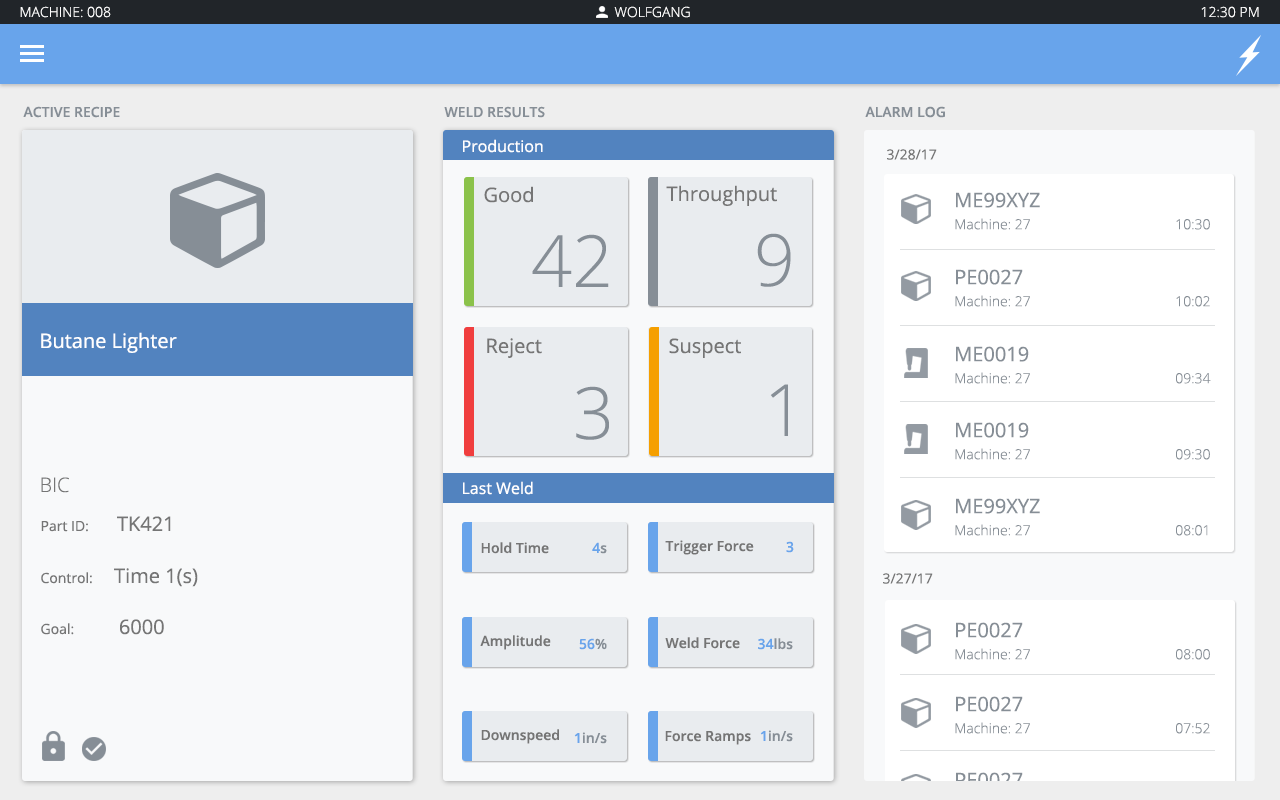Click the user icon next to WOLFGANG
1280x800 pixels.
(x=602, y=13)
